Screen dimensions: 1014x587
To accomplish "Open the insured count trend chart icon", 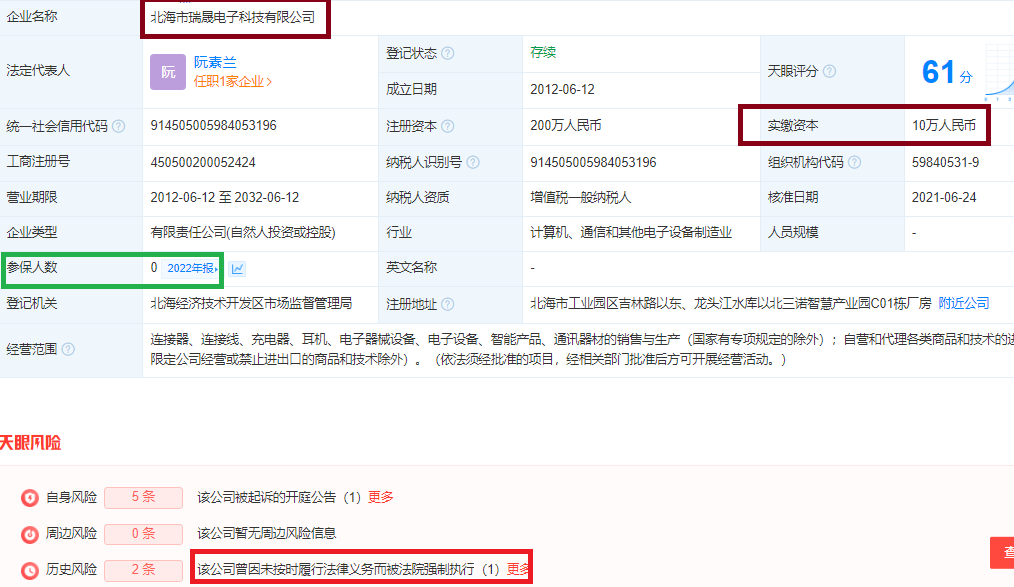I will click(237, 268).
